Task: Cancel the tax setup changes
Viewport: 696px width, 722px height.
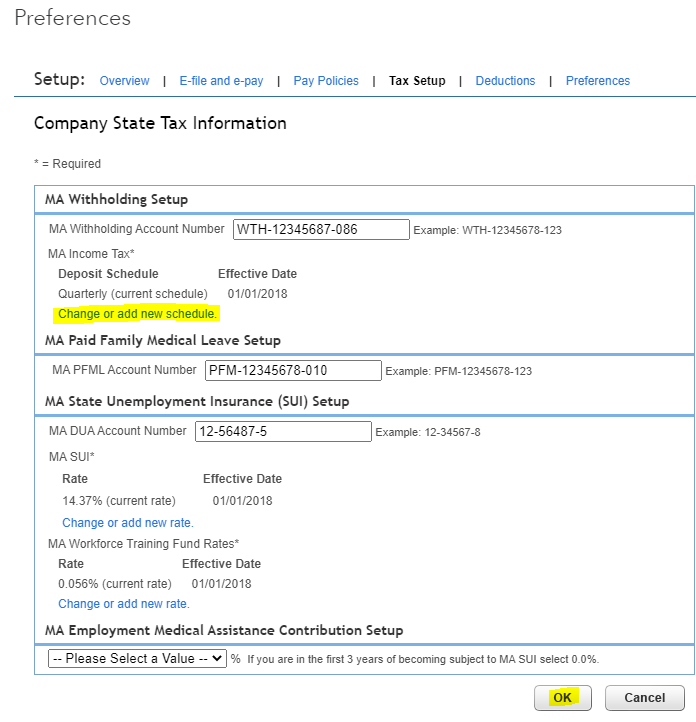Action: coord(644,698)
